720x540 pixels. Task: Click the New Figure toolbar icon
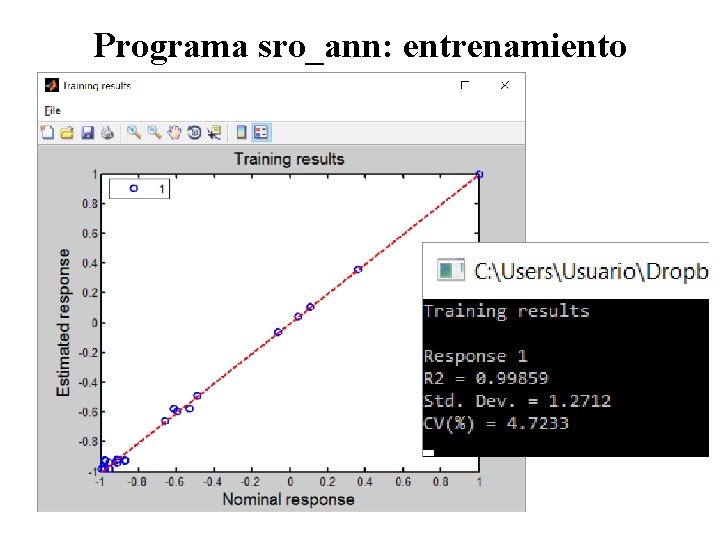[x=47, y=133]
